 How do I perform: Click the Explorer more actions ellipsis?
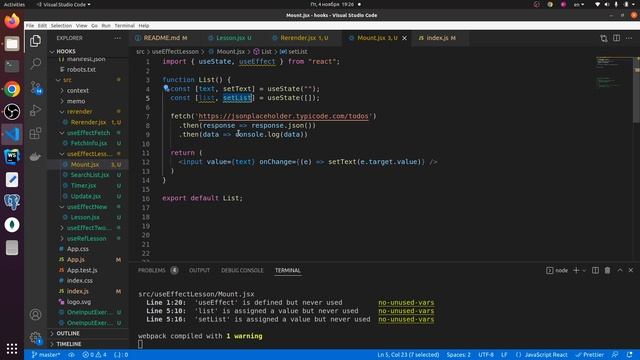coord(118,38)
